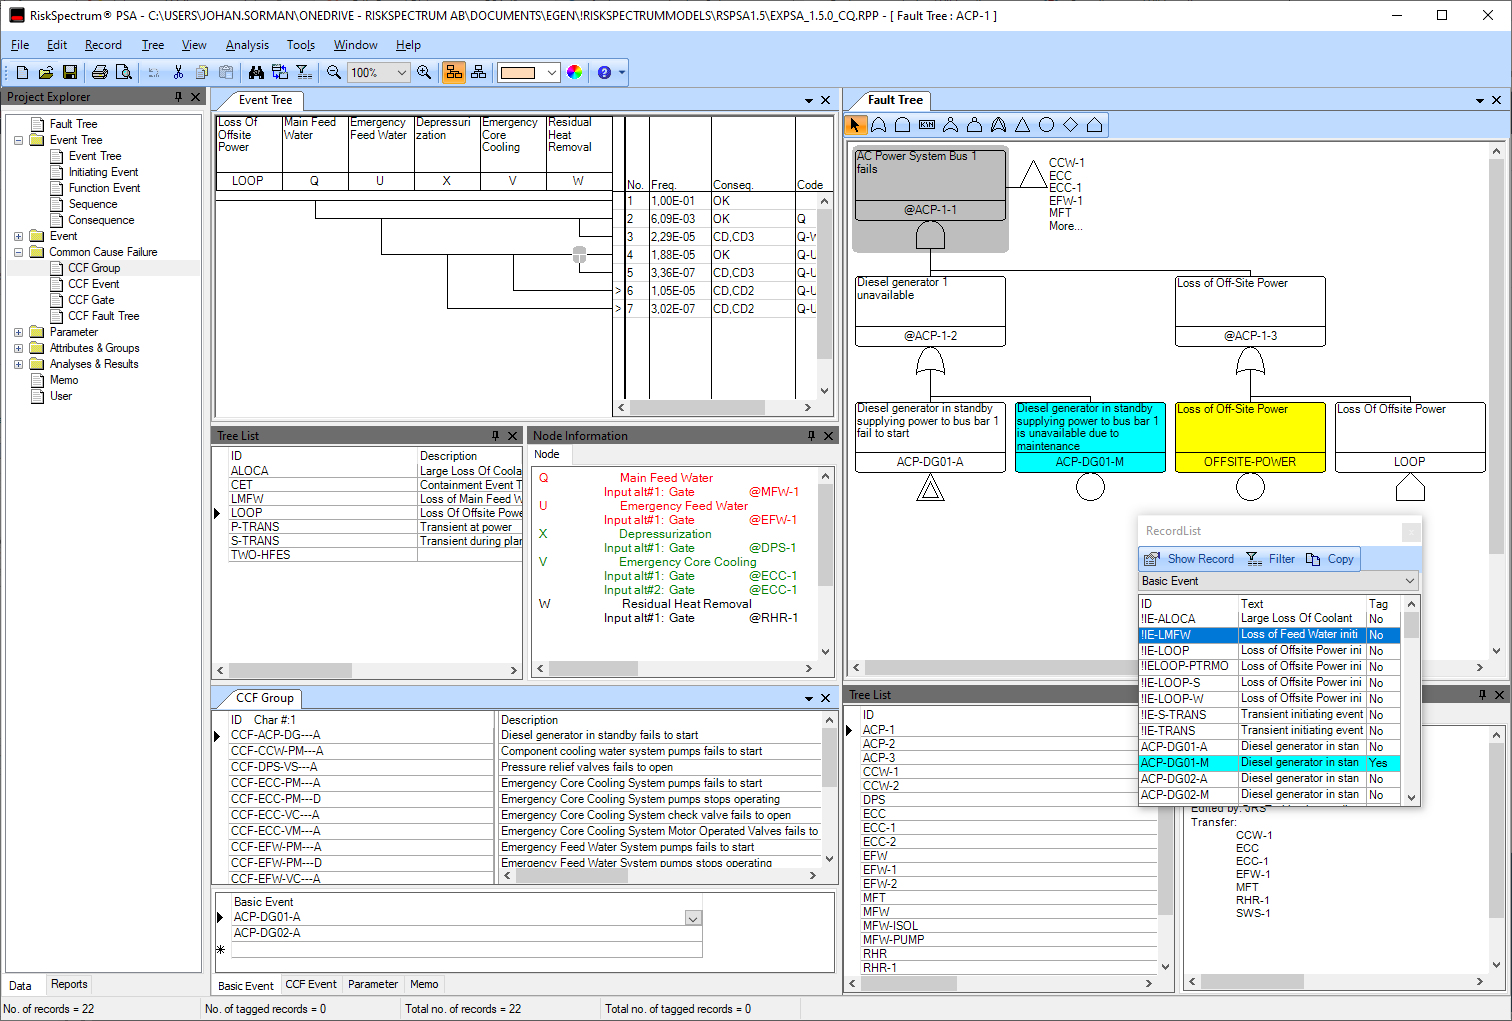
Task: Click the Filter button in RecordList
Action: click(x=1271, y=559)
